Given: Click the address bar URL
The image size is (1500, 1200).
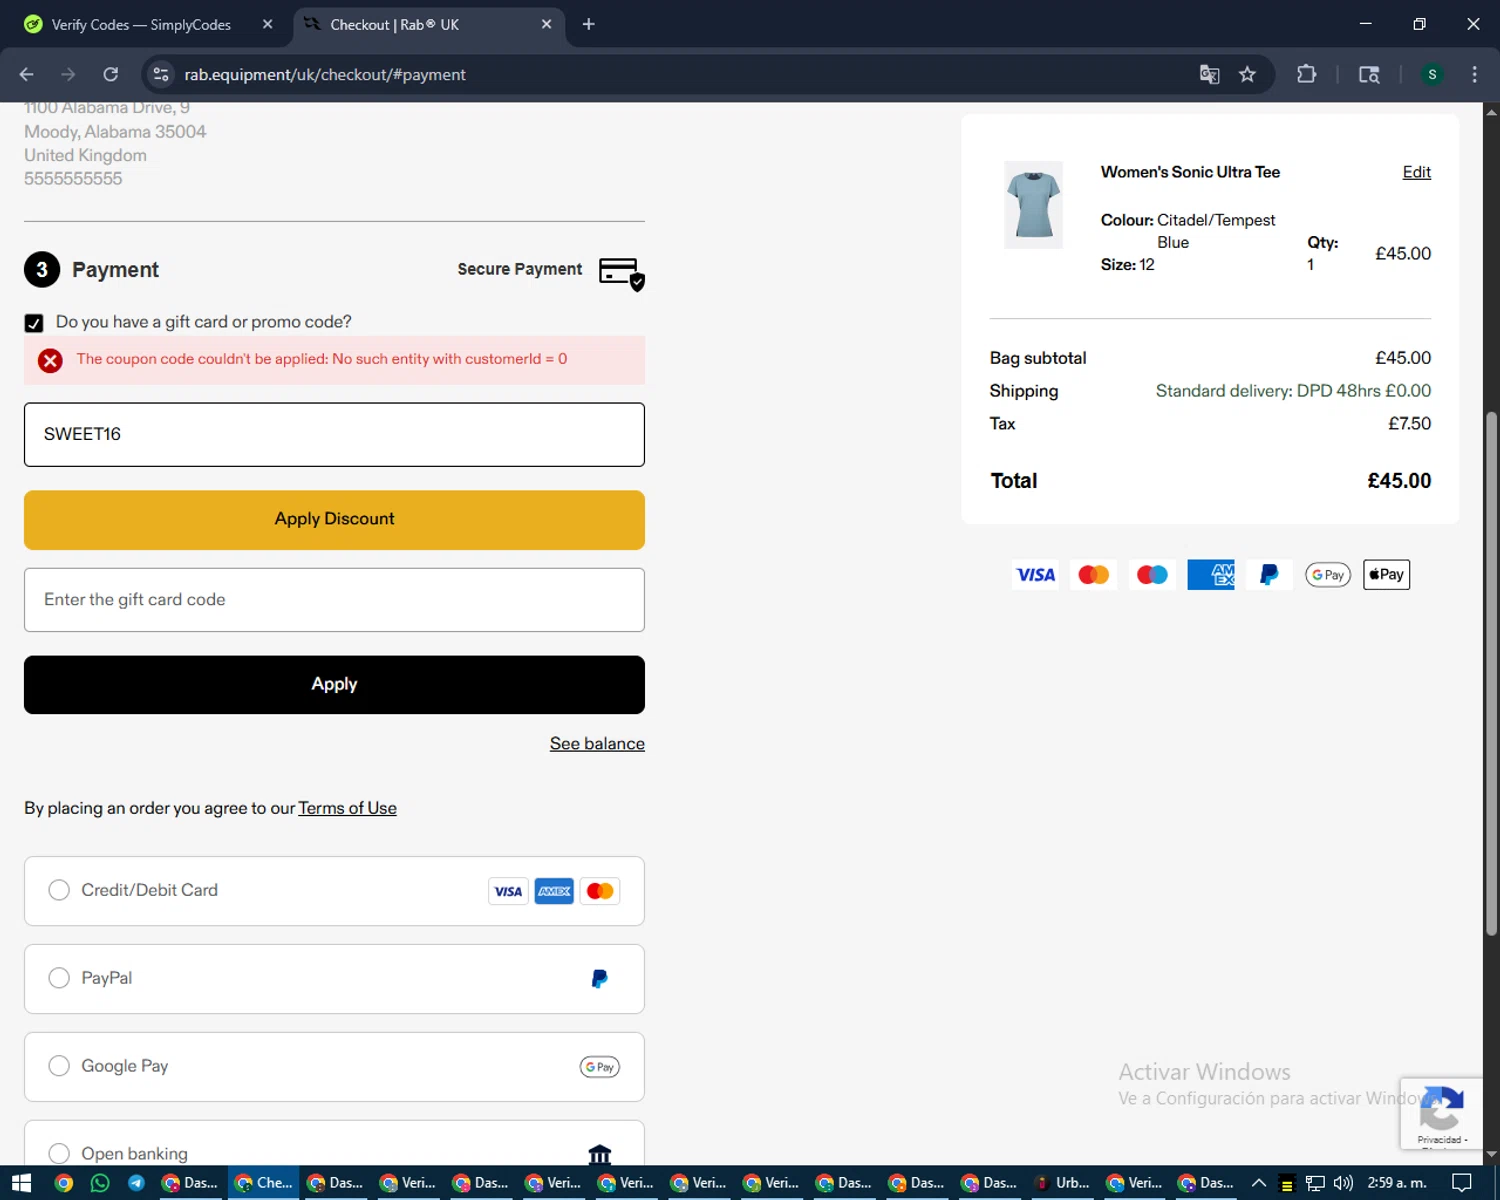Looking at the screenshot, I should (325, 75).
